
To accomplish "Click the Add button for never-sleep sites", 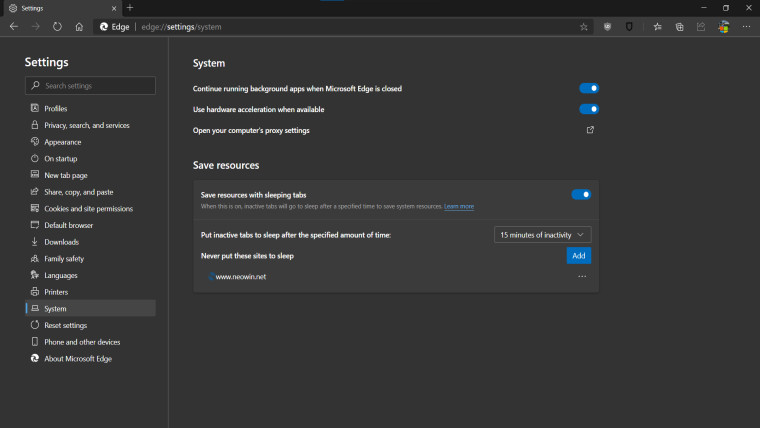I will click(579, 255).
